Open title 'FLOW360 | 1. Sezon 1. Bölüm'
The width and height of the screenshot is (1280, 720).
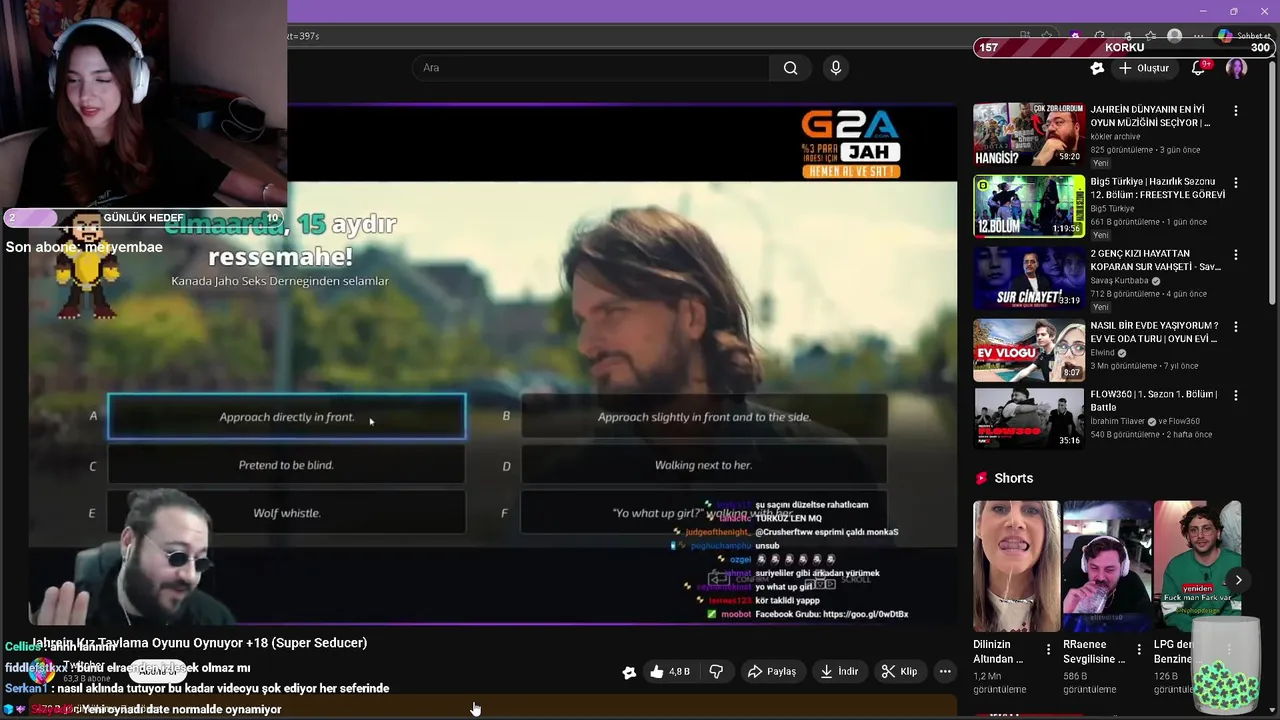(1153, 401)
